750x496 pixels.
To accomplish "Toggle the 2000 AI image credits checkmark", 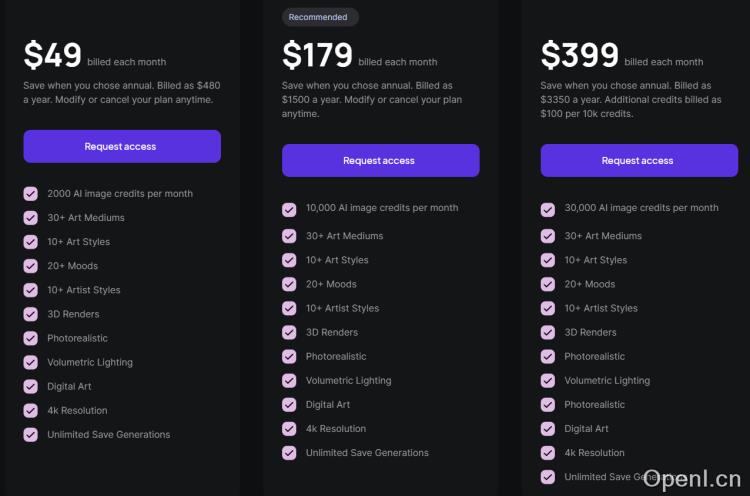I will pyautogui.click(x=31, y=194).
